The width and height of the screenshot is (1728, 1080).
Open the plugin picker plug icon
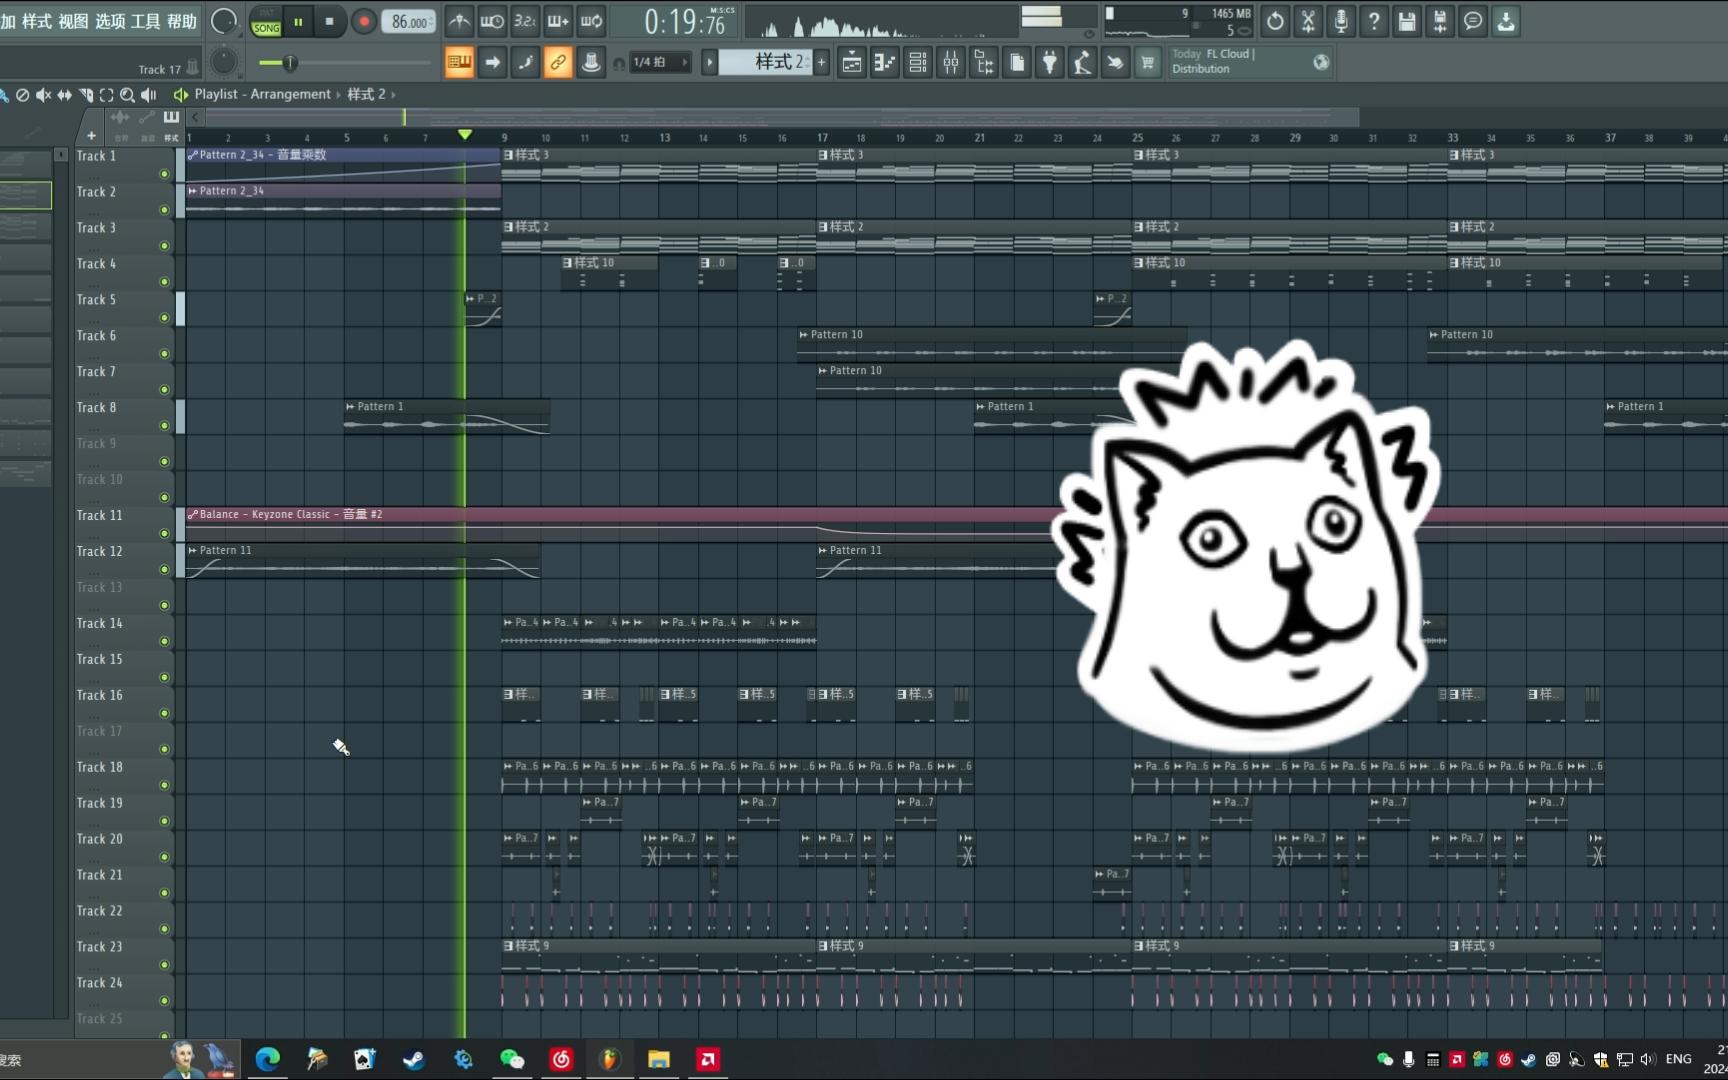pyautogui.click(x=1049, y=63)
